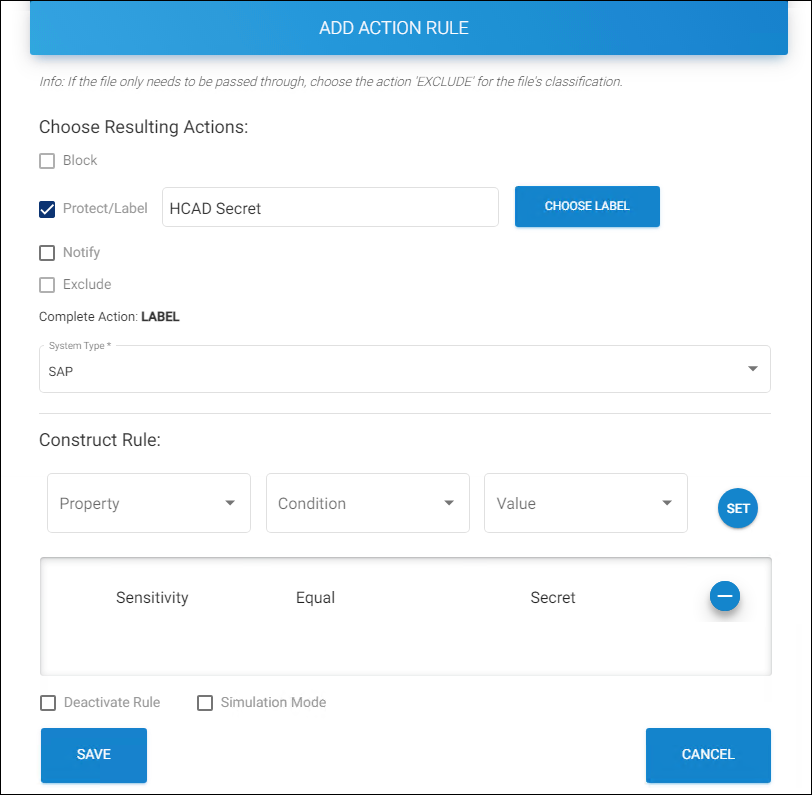The height and width of the screenshot is (795, 812).
Task: Remove the Sensitivity rule with minus icon
Action: coord(725,596)
